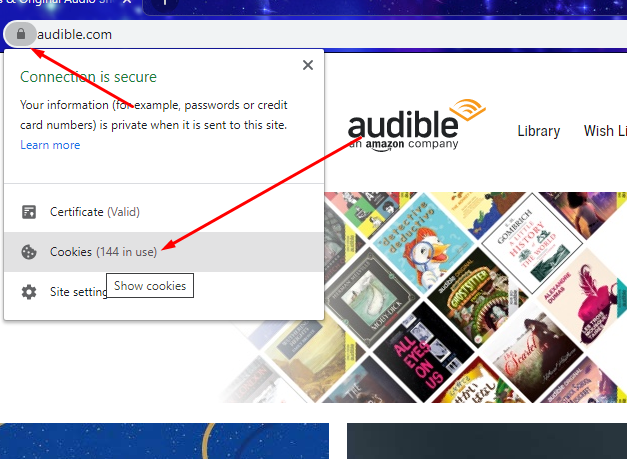Select the All Eyes On Us cover
Screen dimensions: 627x459
(x=422, y=352)
